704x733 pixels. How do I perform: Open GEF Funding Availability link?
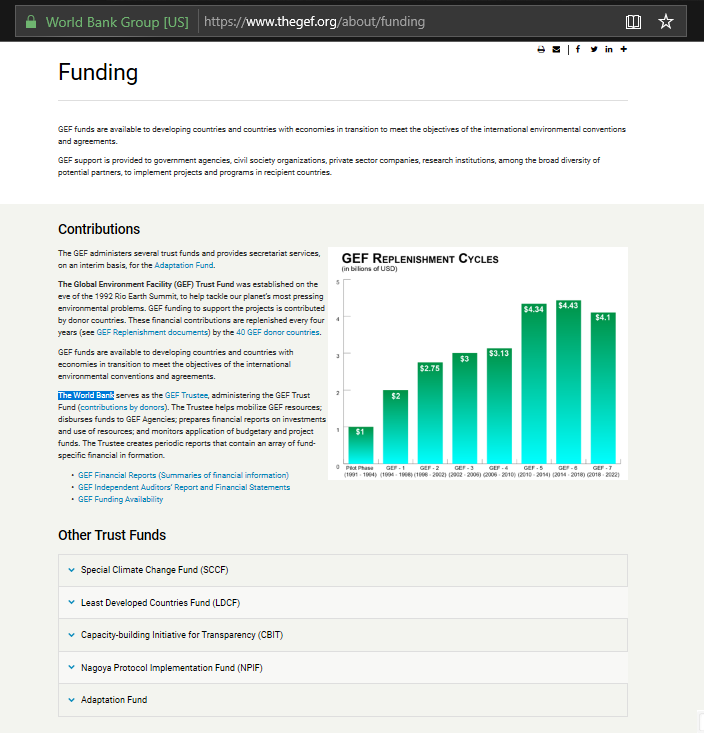pos(121,499)
